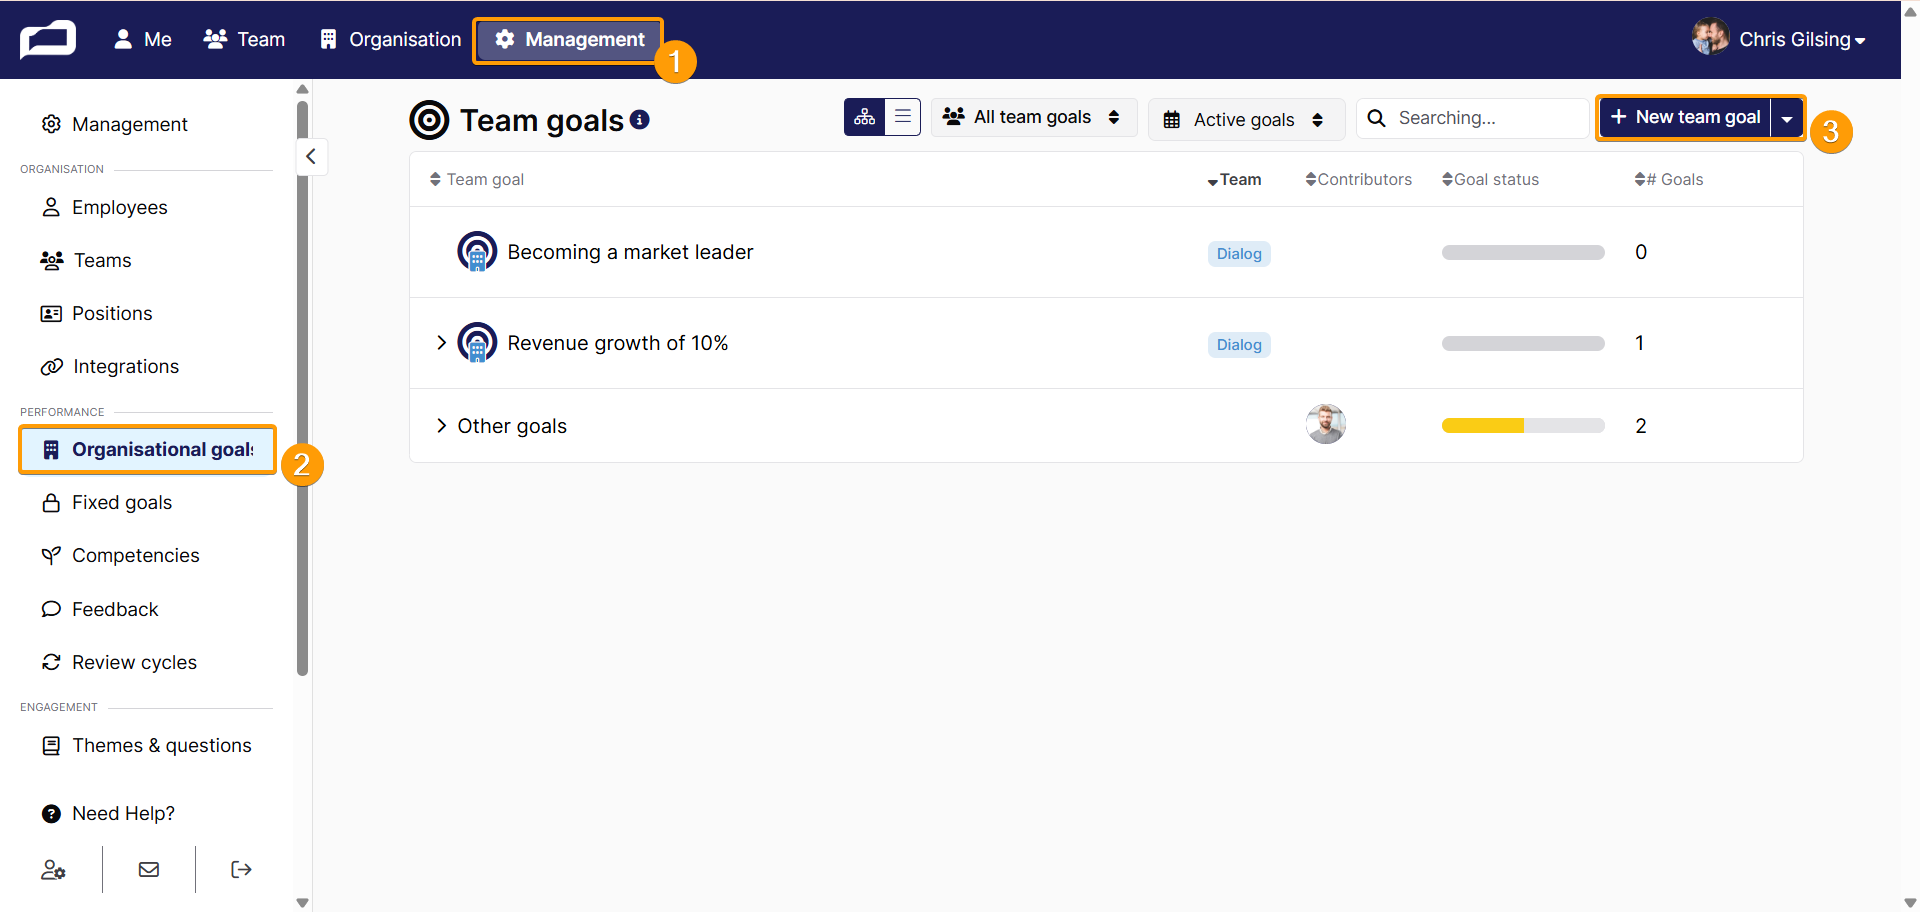Viewport: 1920px width, 912px height.
Task: Collapse the sidebar with the chevron
Action: coord(311,156)
